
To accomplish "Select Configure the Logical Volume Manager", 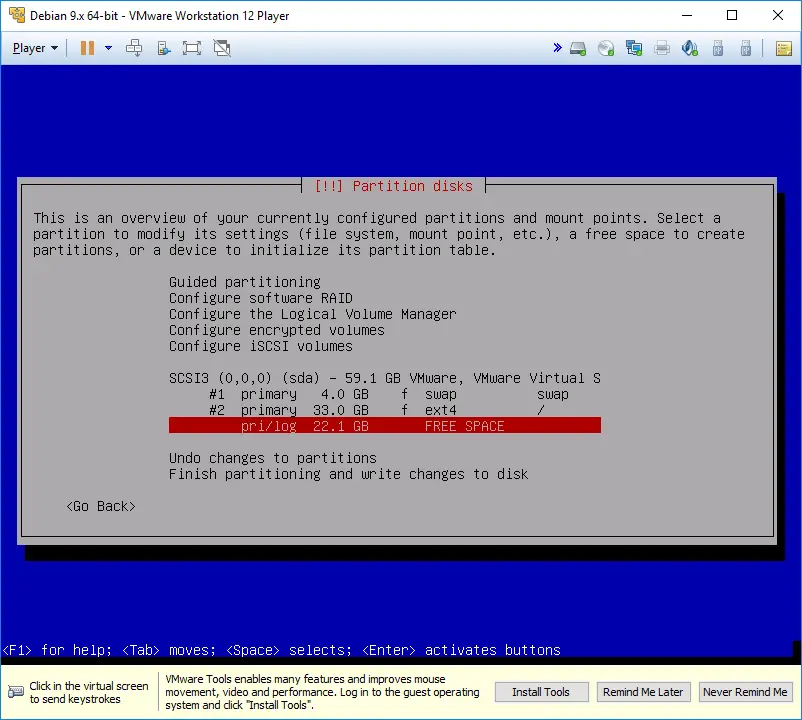I will point(313,314).
